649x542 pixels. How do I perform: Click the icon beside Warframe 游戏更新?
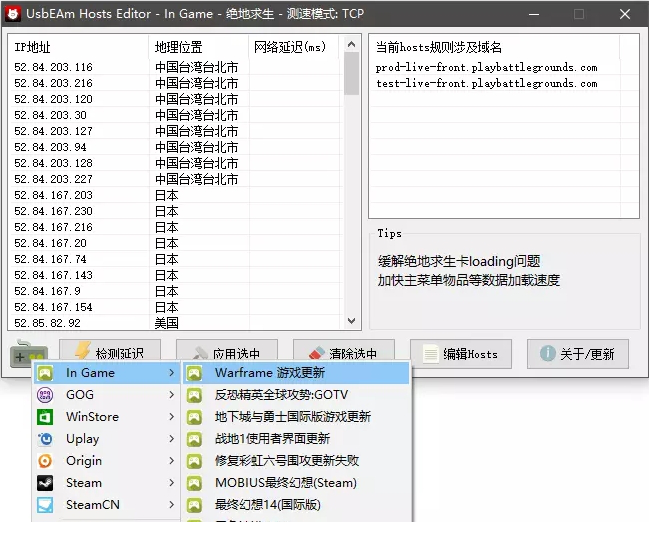tap(194, 373)
